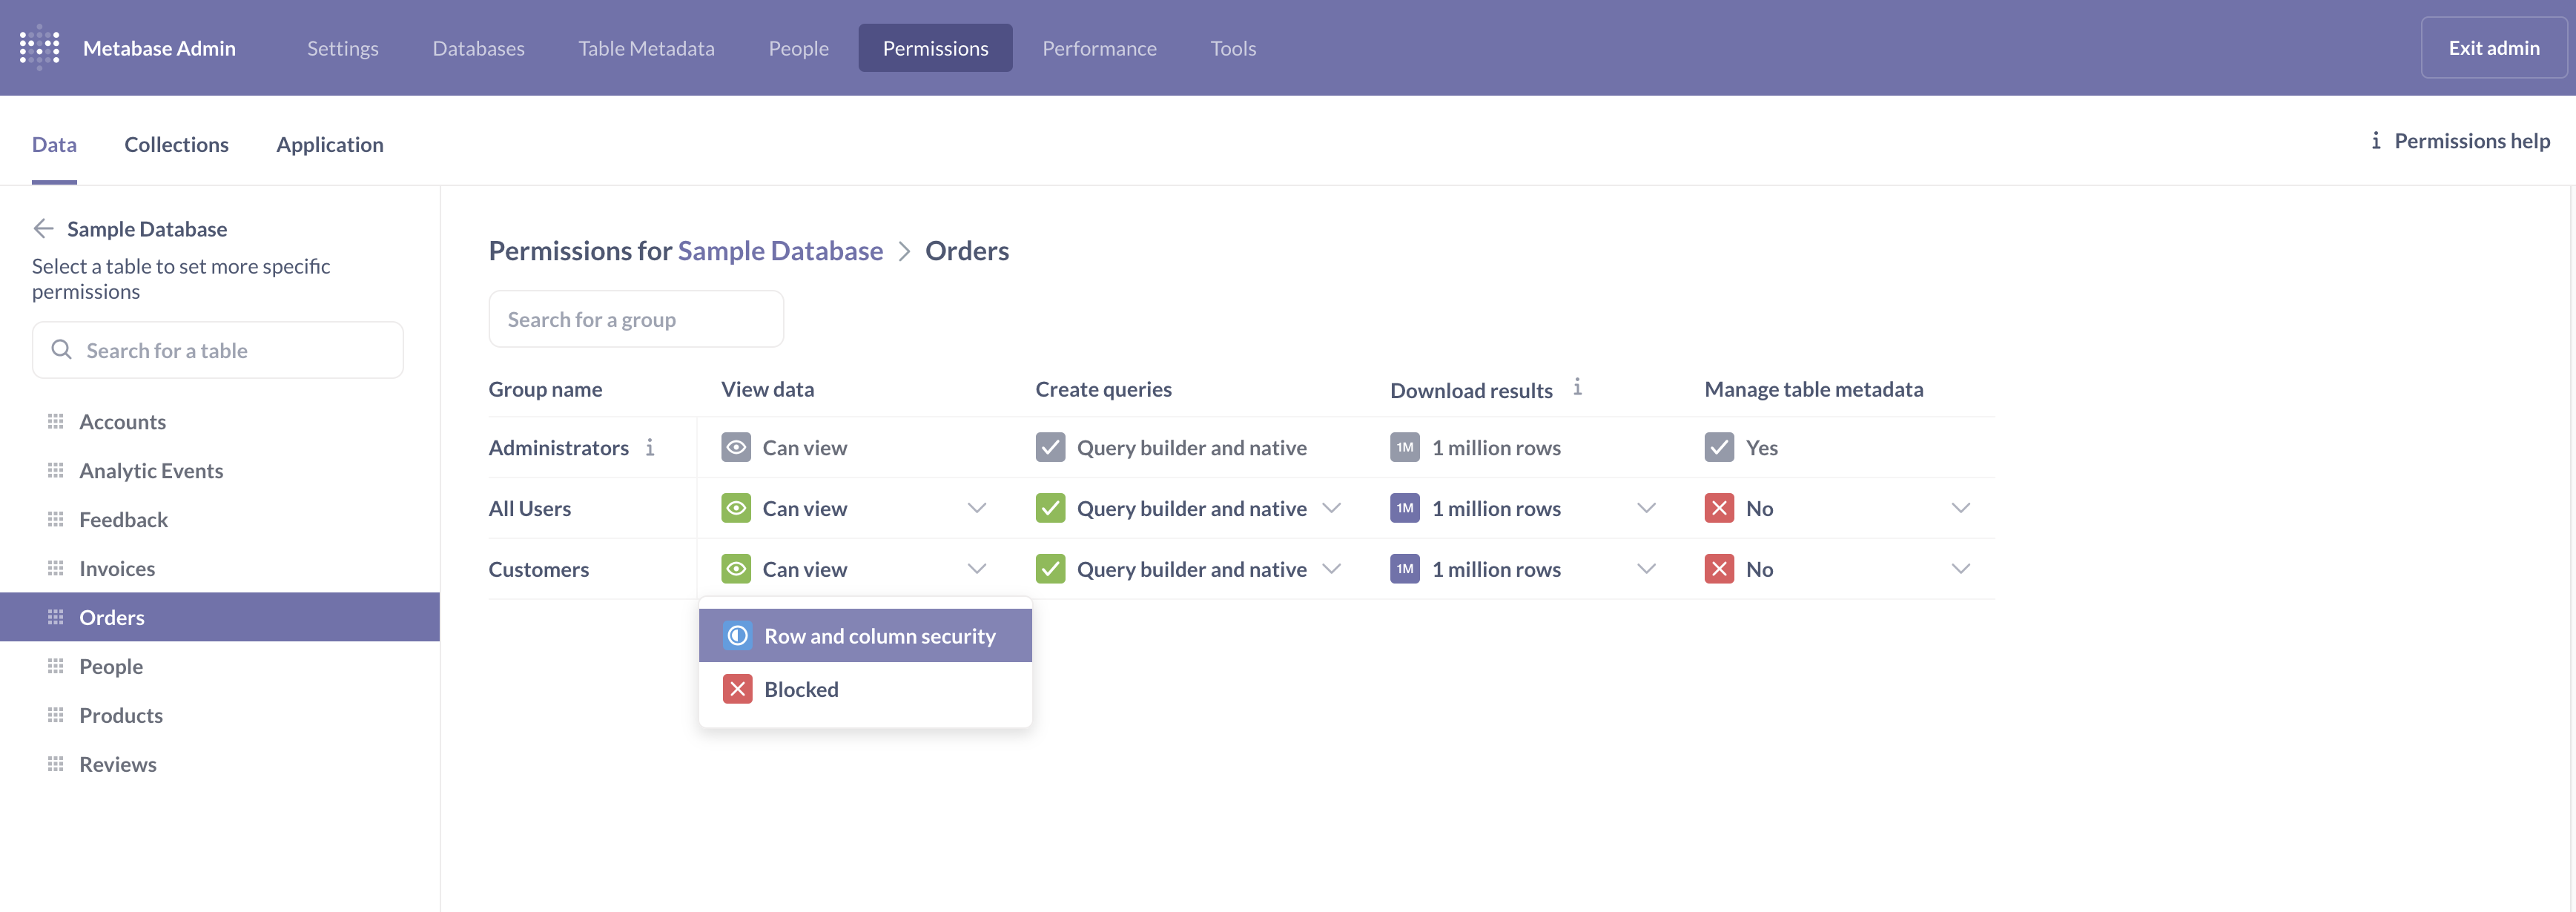Click the Row and column security icon

click(x=738, y=636)
